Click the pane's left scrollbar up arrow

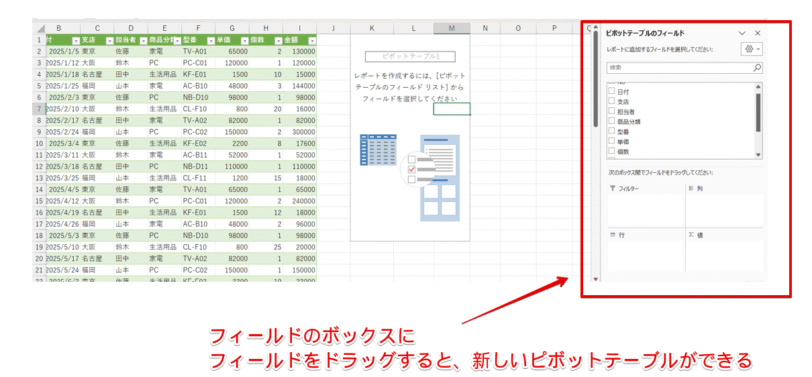[595, 27]
